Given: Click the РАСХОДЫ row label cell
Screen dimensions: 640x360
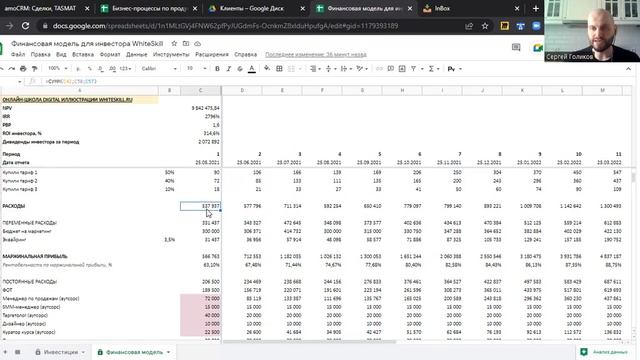Looking at the screenshot, I should (x=80, y=206).
